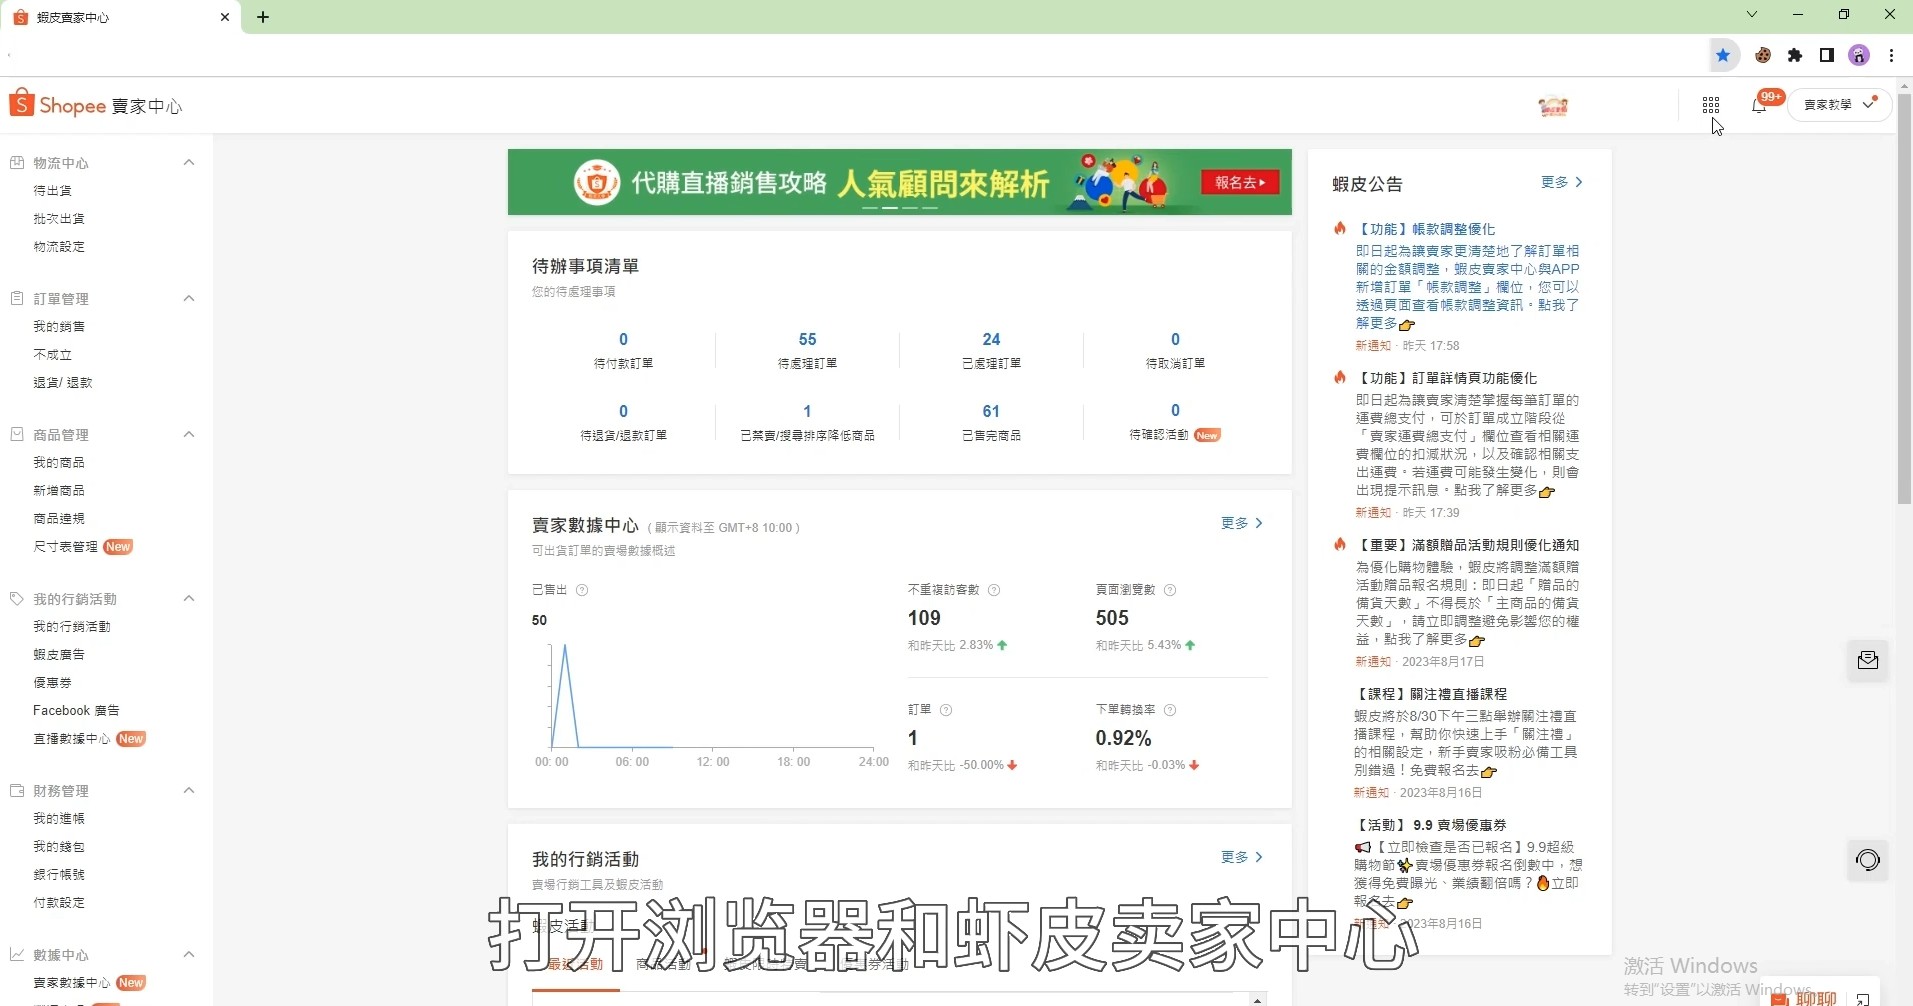Collapse the 財務管理 section chevron
This screenshot has width=1913, height=1006.
(x=189, y=790)
